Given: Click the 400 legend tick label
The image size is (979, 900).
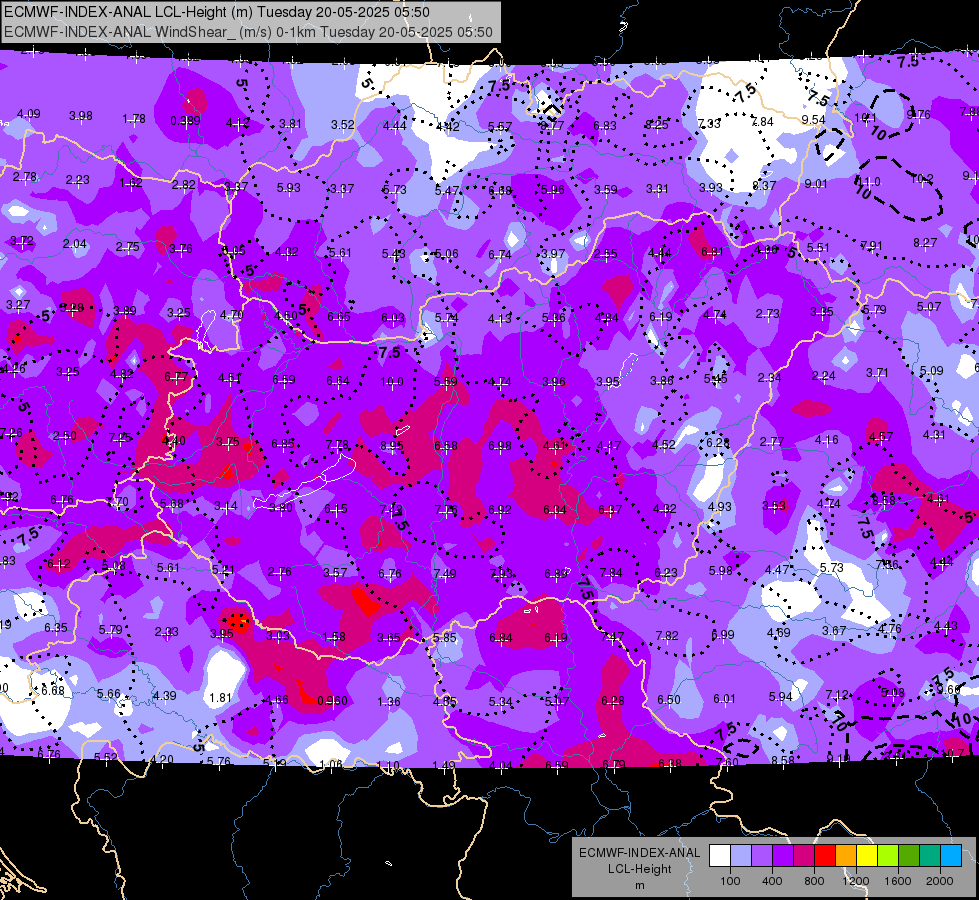Looking at the screenshot, I should tap(772, 881).
